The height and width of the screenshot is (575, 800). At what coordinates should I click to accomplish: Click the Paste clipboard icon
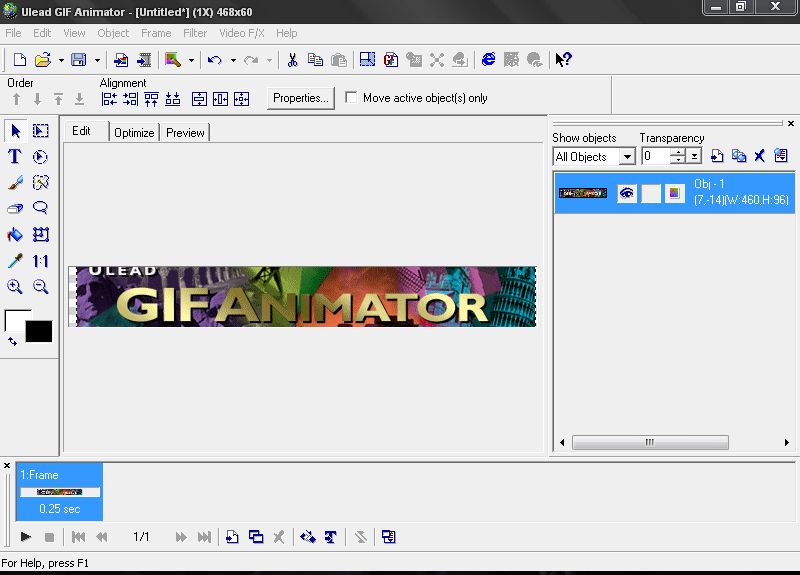[x=339, y=60]
